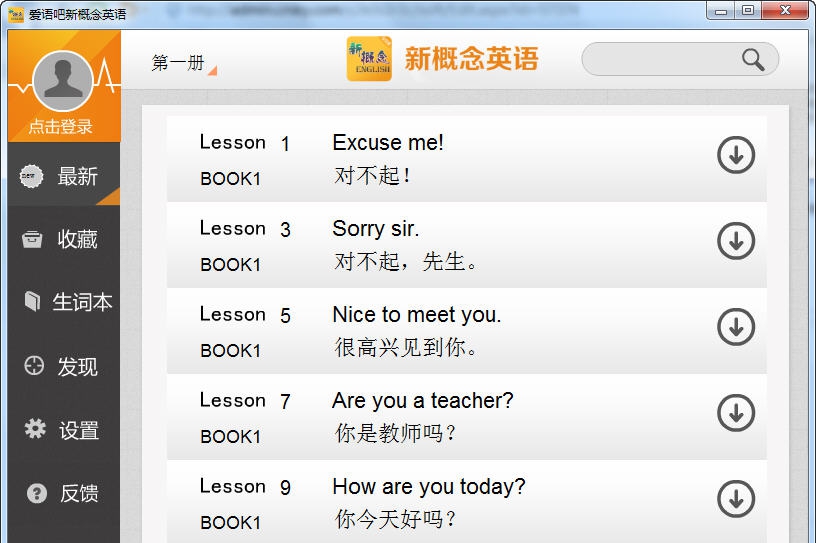
Task: Download Lesson 1 Excuse me!
Action: pyautogui.click(x=736, y=155)
